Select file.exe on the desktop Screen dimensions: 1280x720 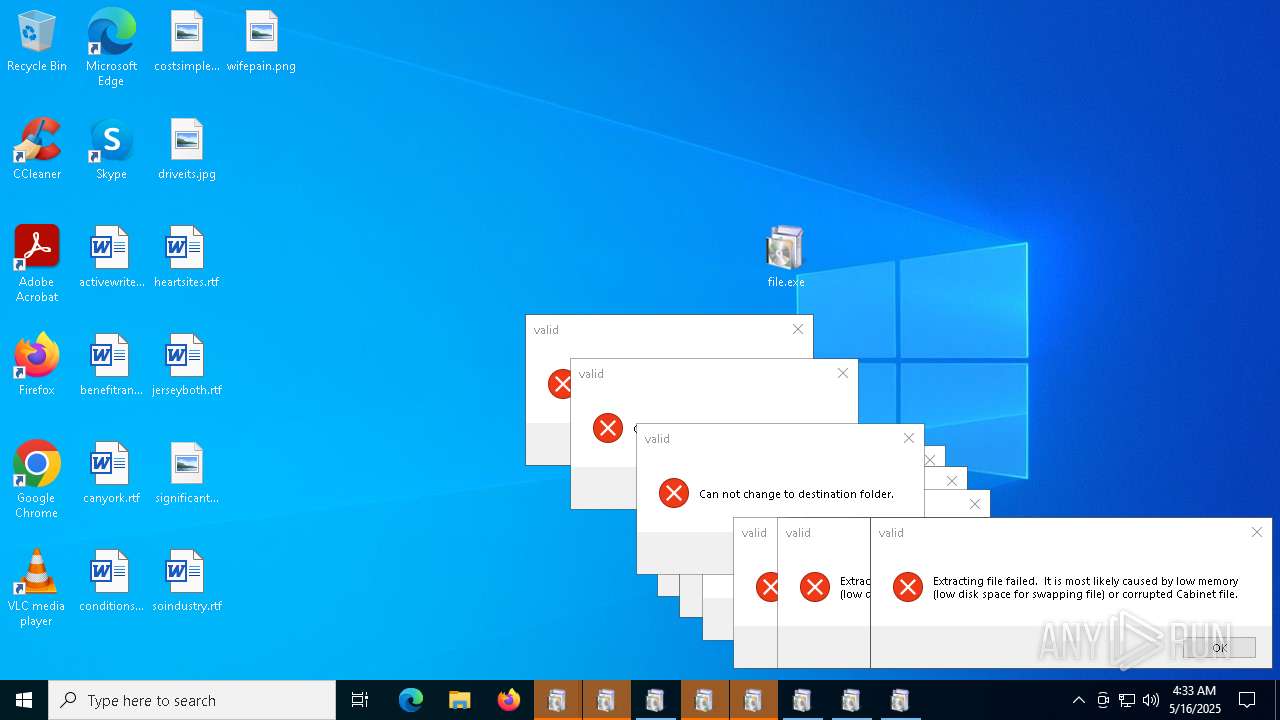coord(785,257)
